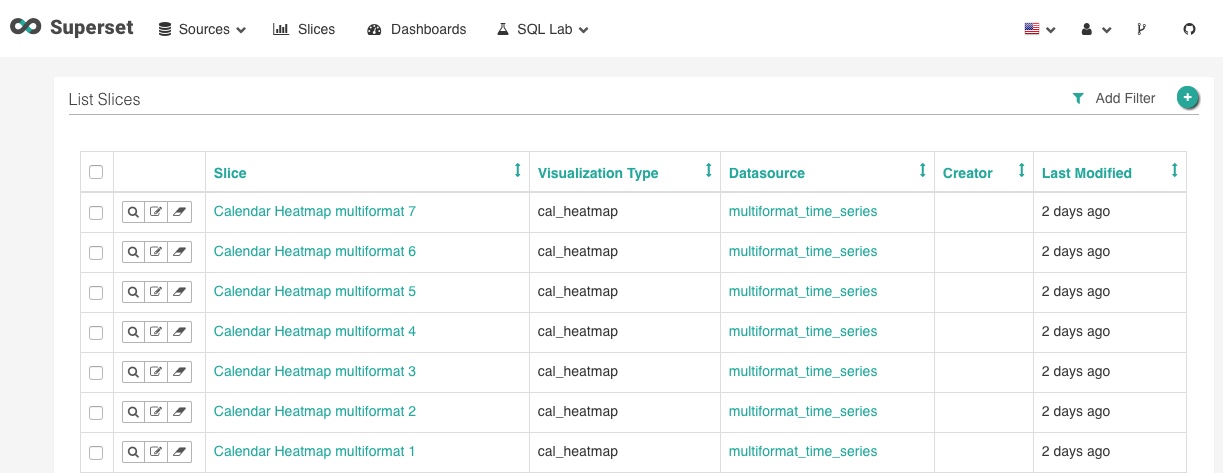1223x473 pixels.
Task: Show record for Calendar Heatmap multiformat 2
Action: (133, 412)
